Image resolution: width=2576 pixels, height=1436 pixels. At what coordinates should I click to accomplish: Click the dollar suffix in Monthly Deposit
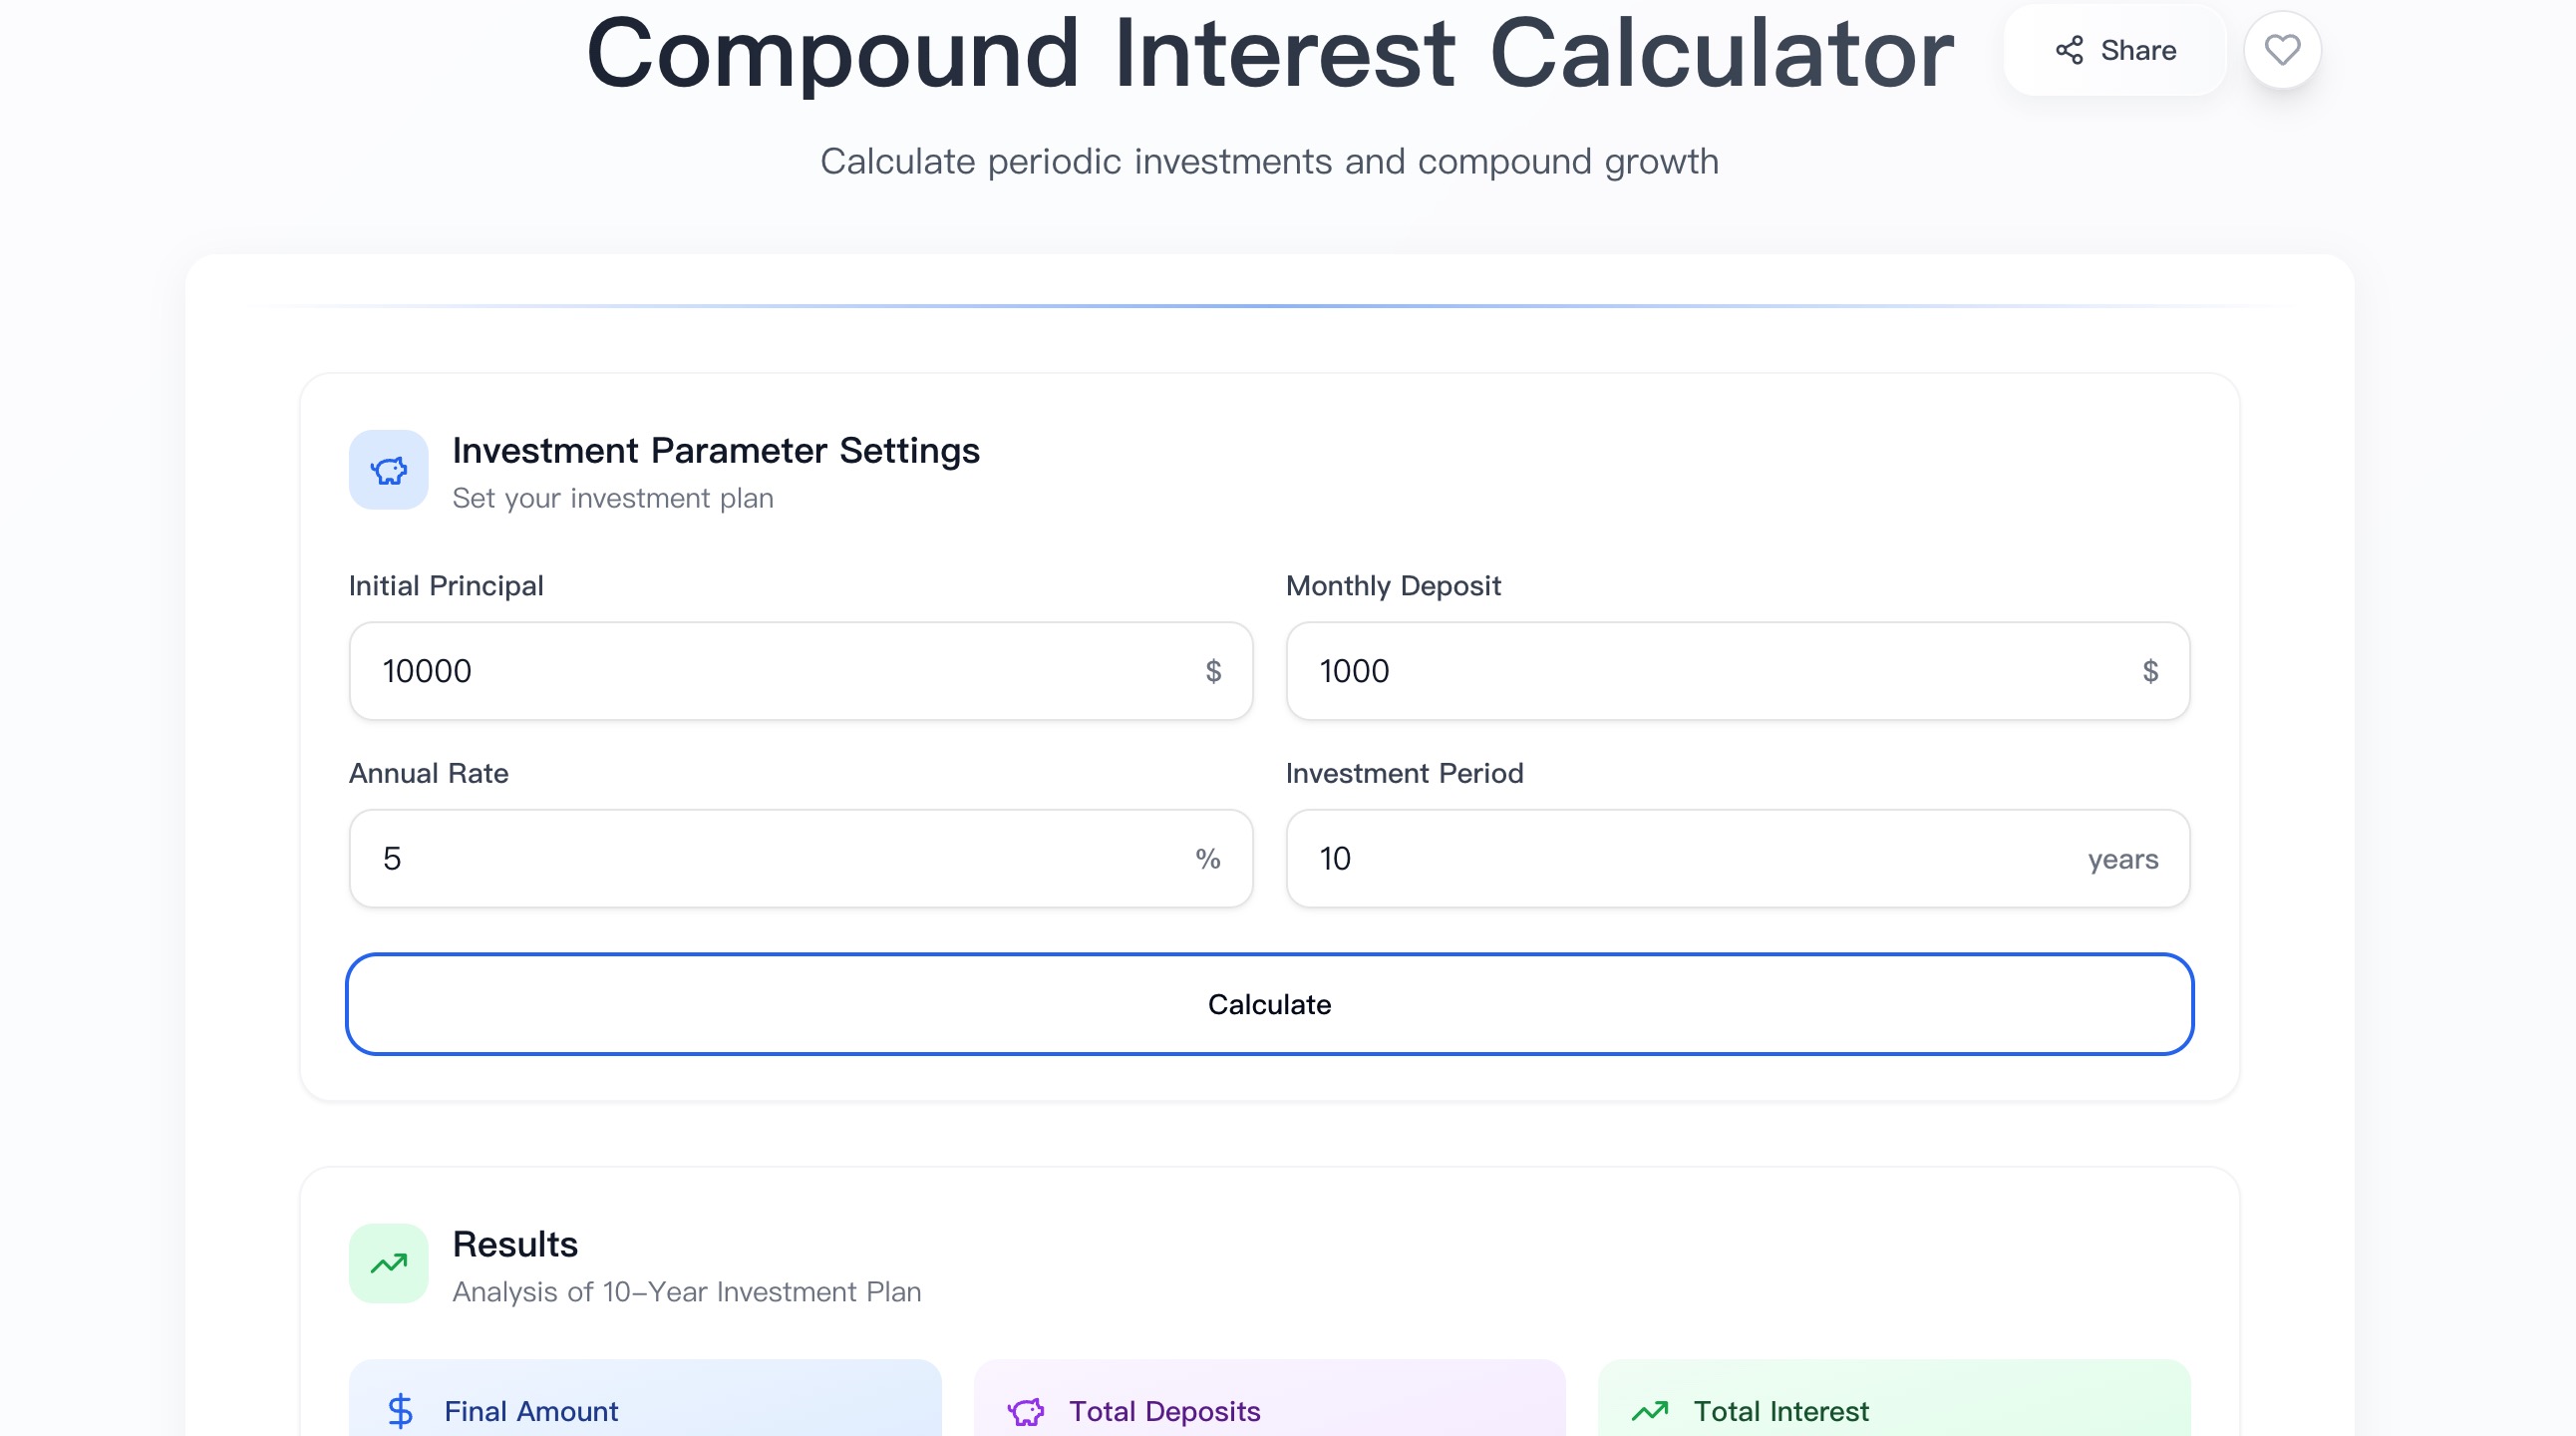click(x=2150, y=671)
